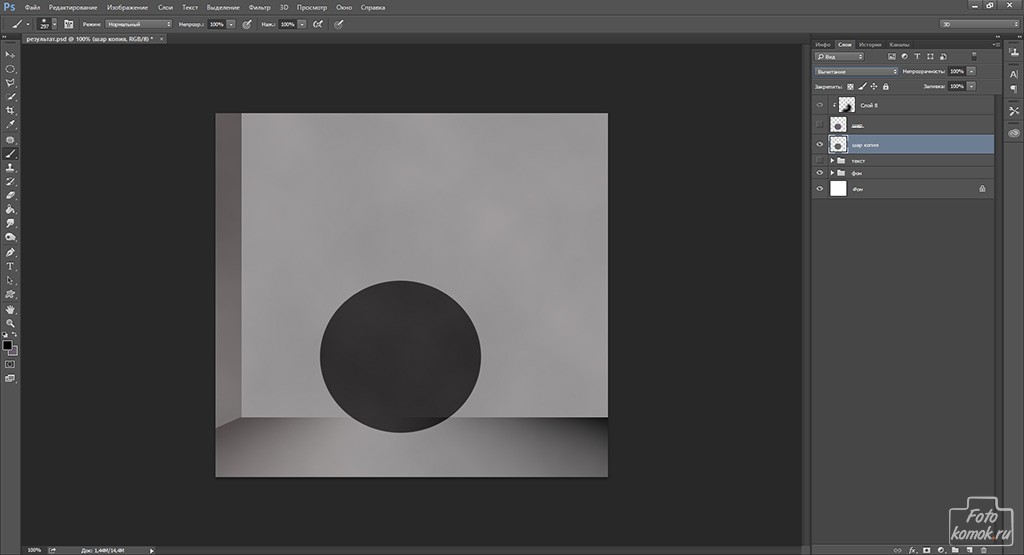Select the Move tool
This screenshot has width=1024, height=555.
[10, 54]
